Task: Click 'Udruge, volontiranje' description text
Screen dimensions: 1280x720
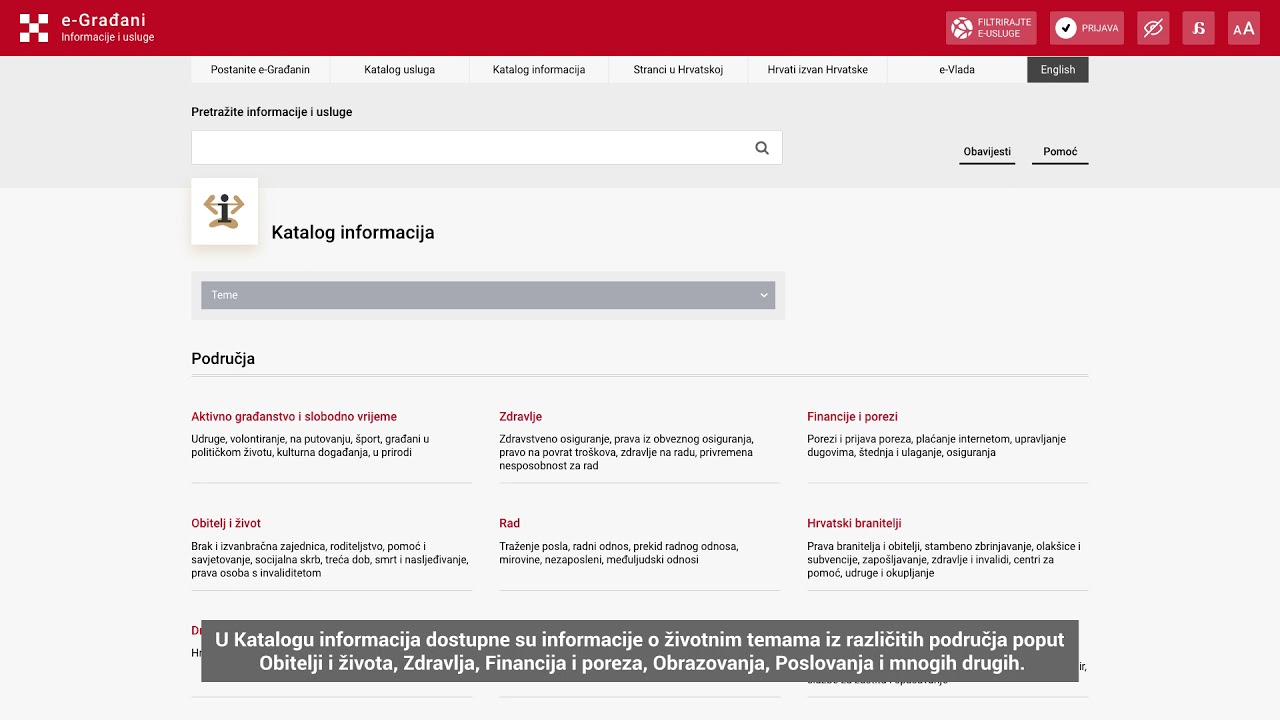Action: point(310,446)
